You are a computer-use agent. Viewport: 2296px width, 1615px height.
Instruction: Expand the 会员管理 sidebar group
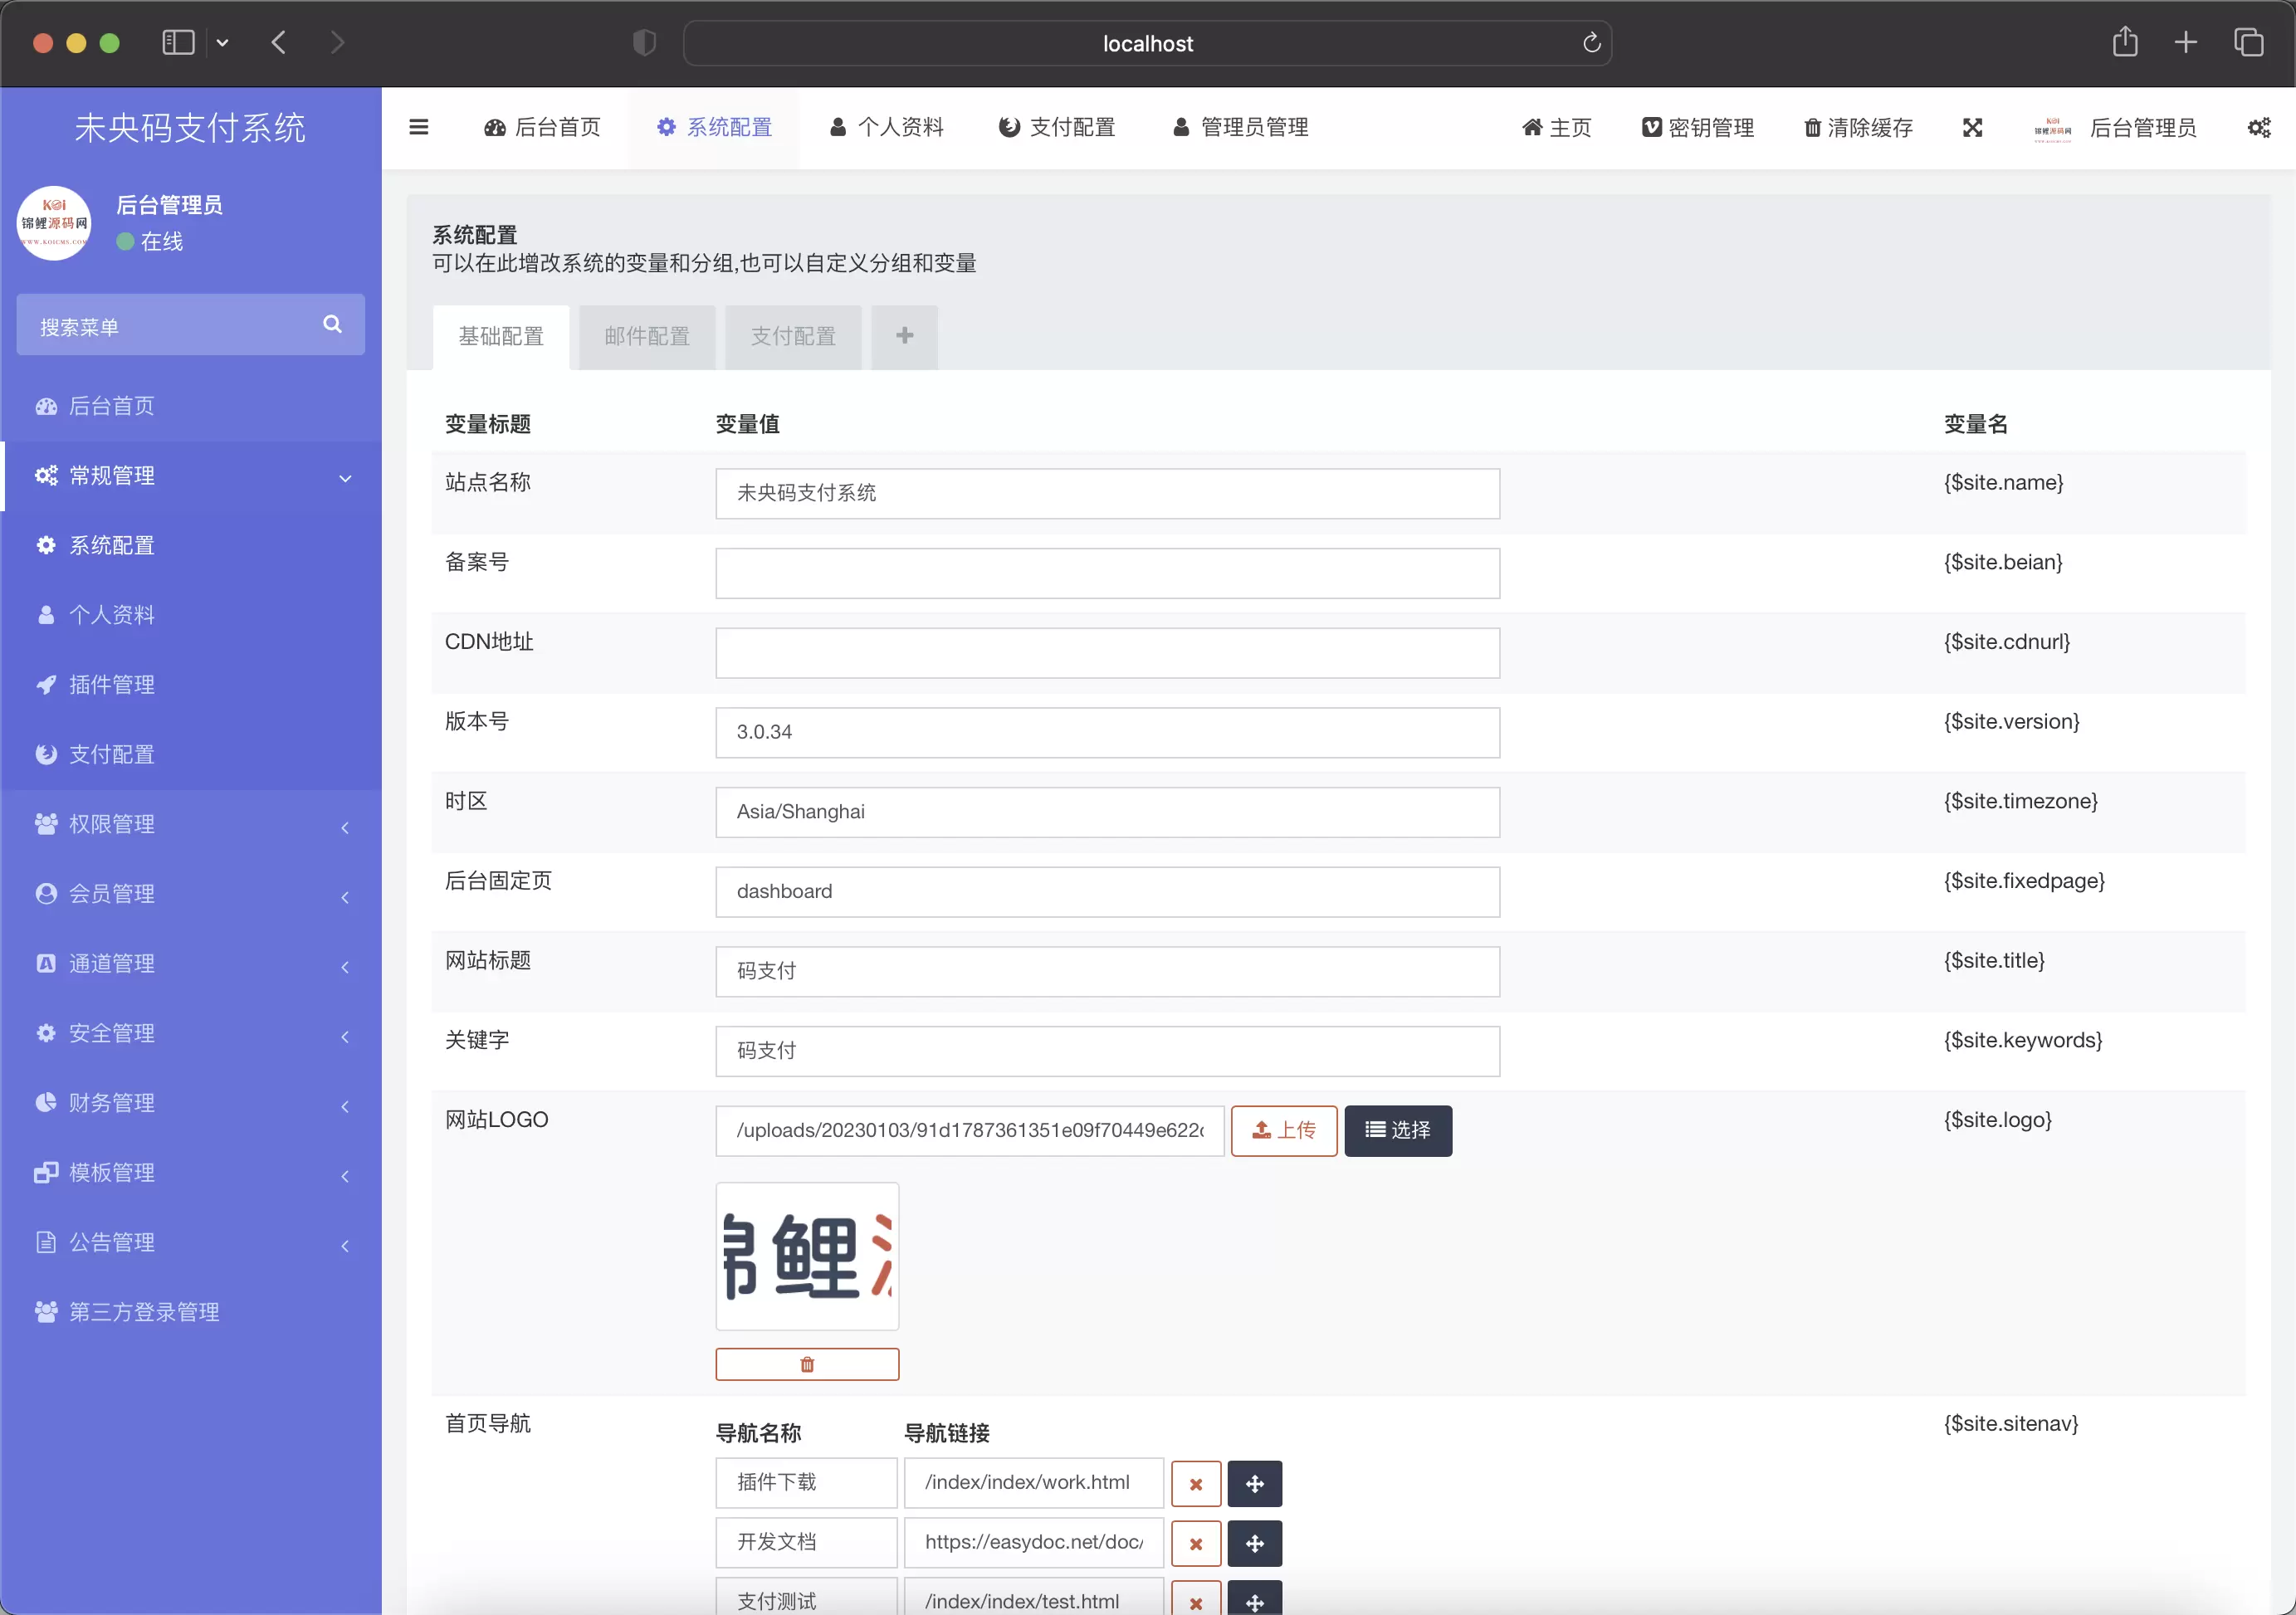[191, 894]
